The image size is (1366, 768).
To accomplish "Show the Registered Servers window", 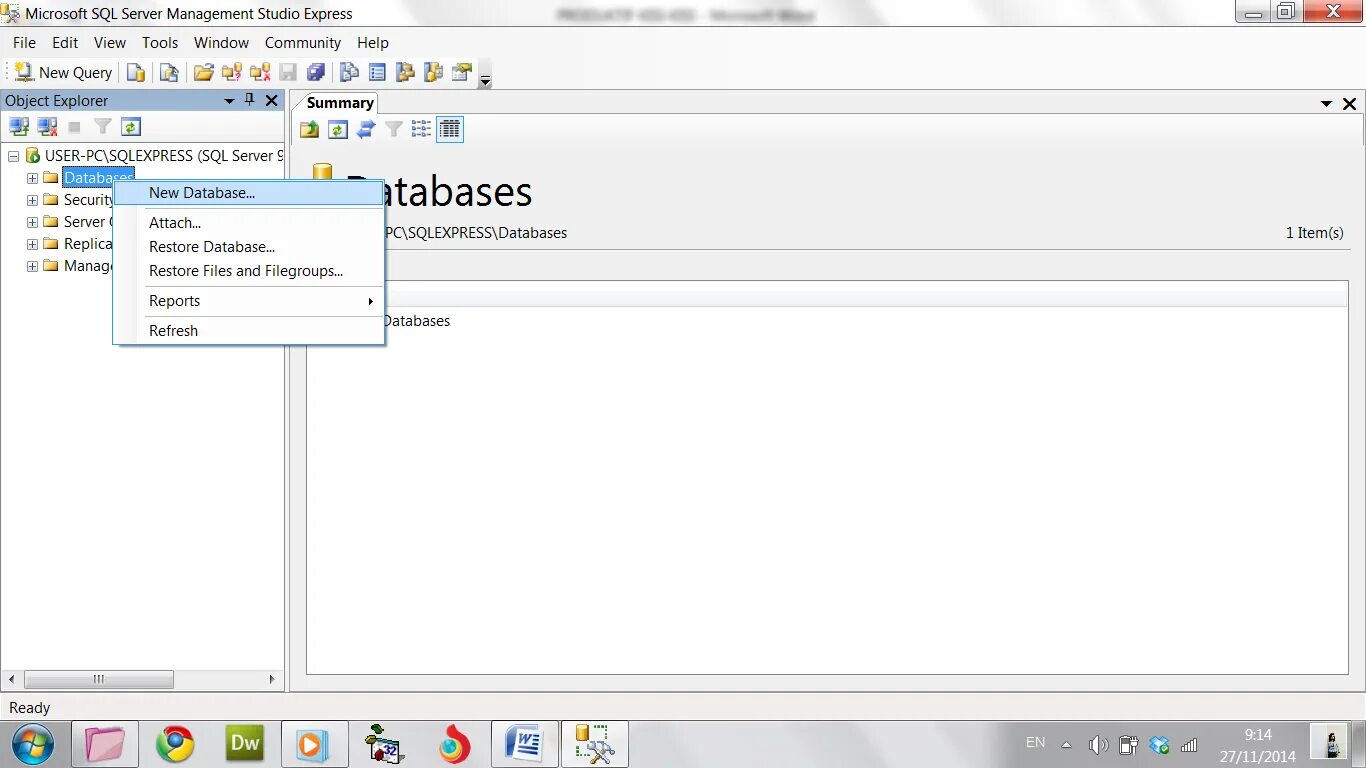I will coord(349,72).
